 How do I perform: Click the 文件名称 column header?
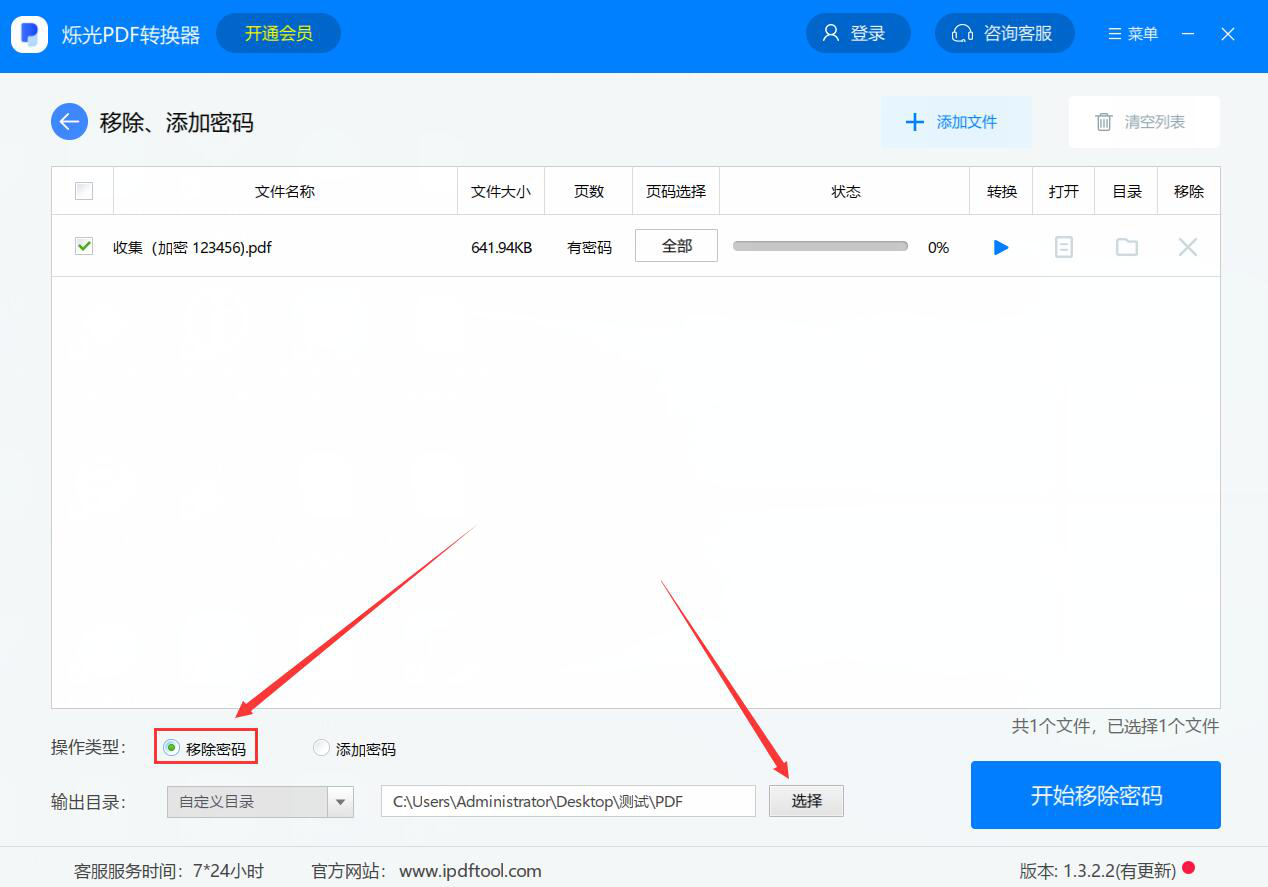(285, 191)
